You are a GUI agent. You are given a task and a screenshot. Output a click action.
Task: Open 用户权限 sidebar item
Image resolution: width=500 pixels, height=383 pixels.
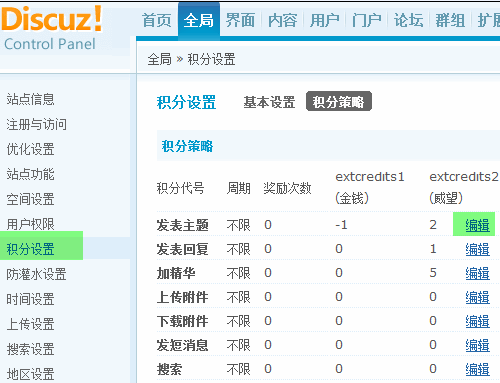tap(31, 224)
